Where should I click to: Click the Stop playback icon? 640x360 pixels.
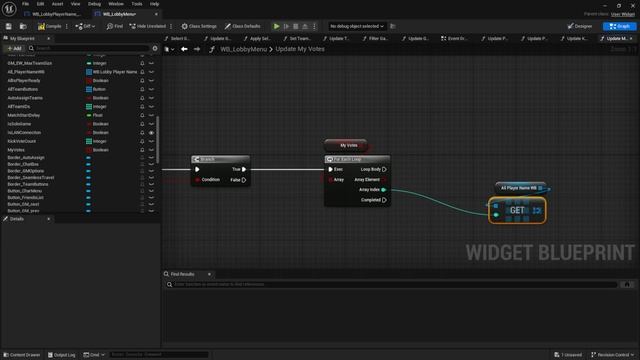tap(296, 26)
